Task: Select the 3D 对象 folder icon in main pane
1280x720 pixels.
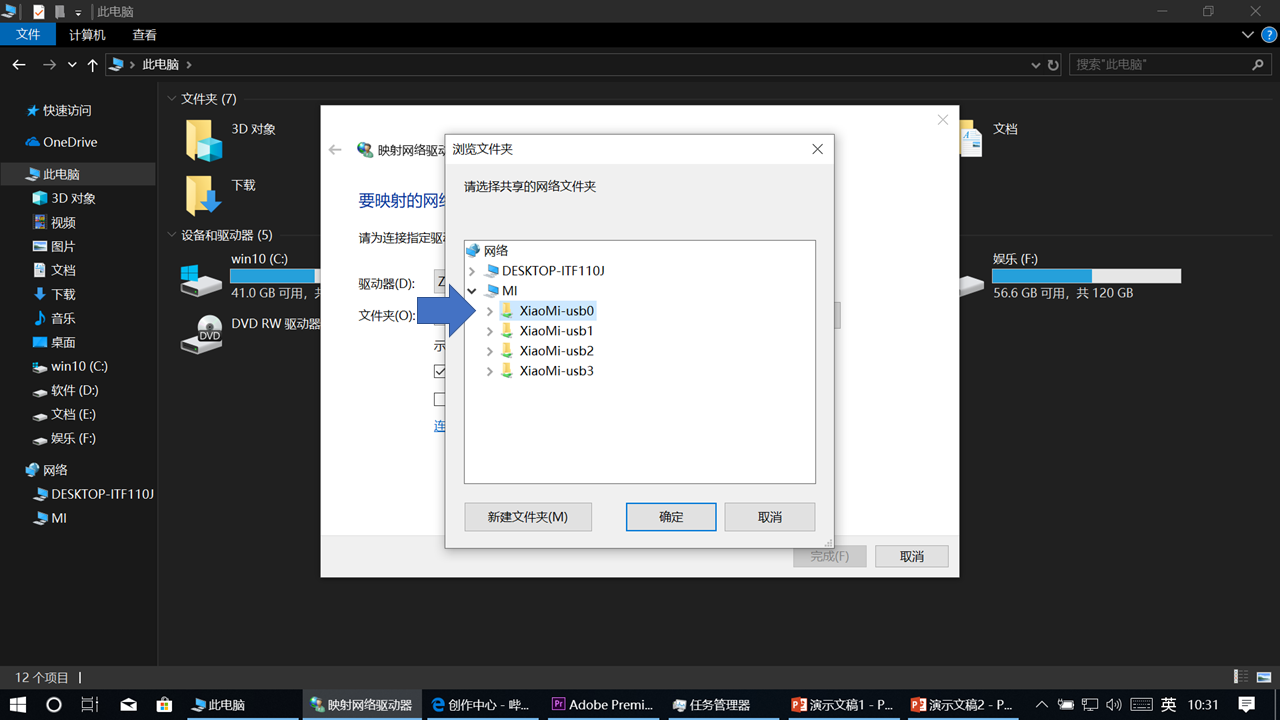Action: pos(204,140)
